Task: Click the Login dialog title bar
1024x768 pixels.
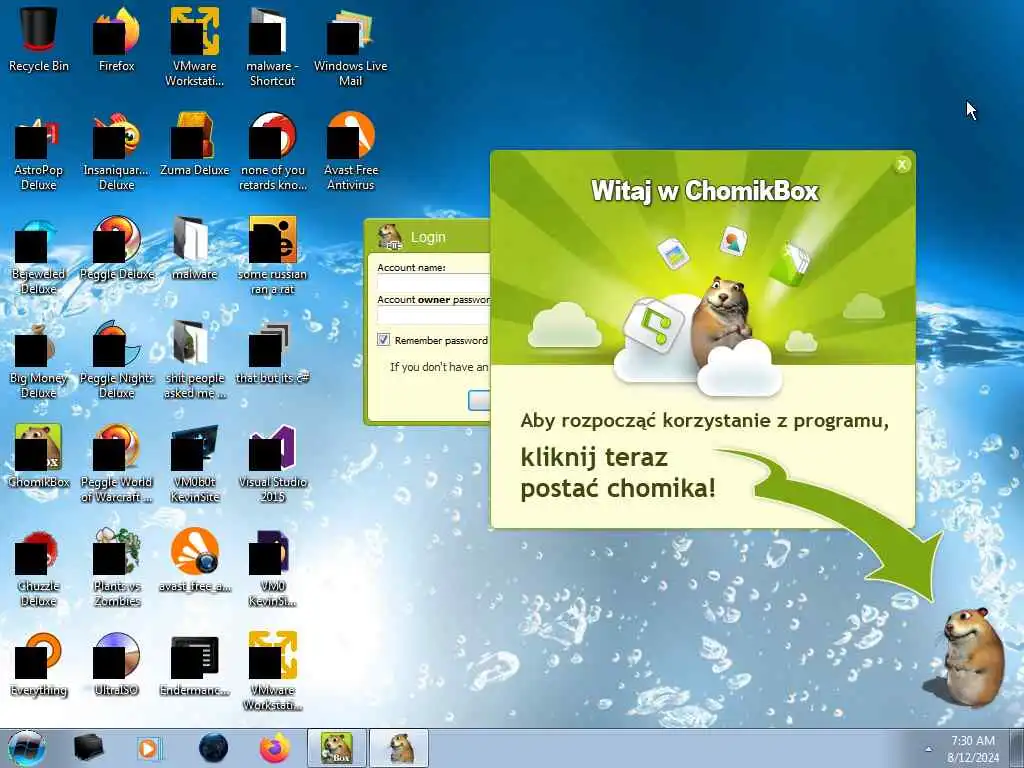Action: [x=428, y=237]
